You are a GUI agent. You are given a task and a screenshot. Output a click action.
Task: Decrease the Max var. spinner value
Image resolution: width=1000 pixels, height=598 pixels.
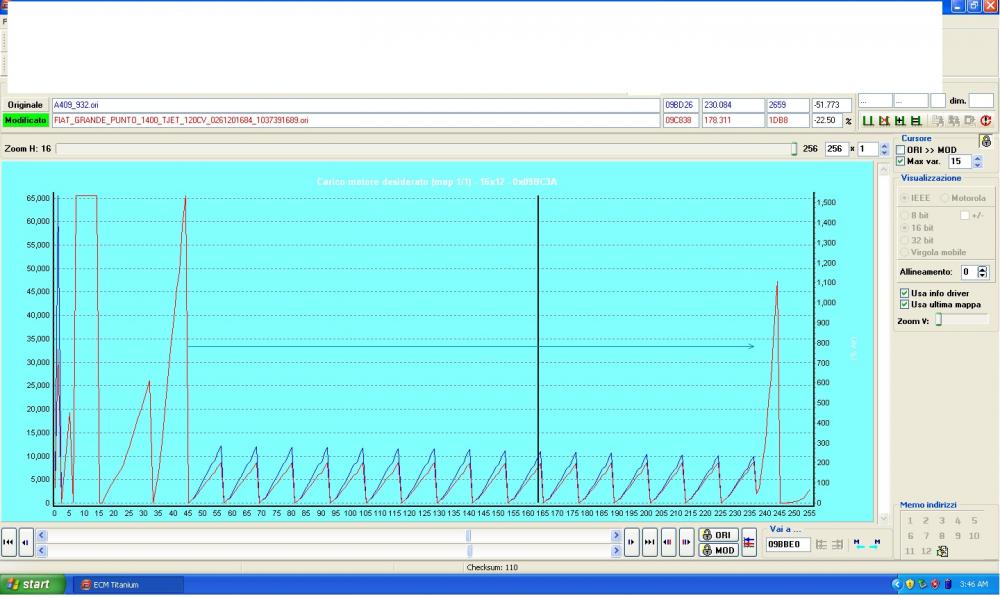(x=978, y=164)
